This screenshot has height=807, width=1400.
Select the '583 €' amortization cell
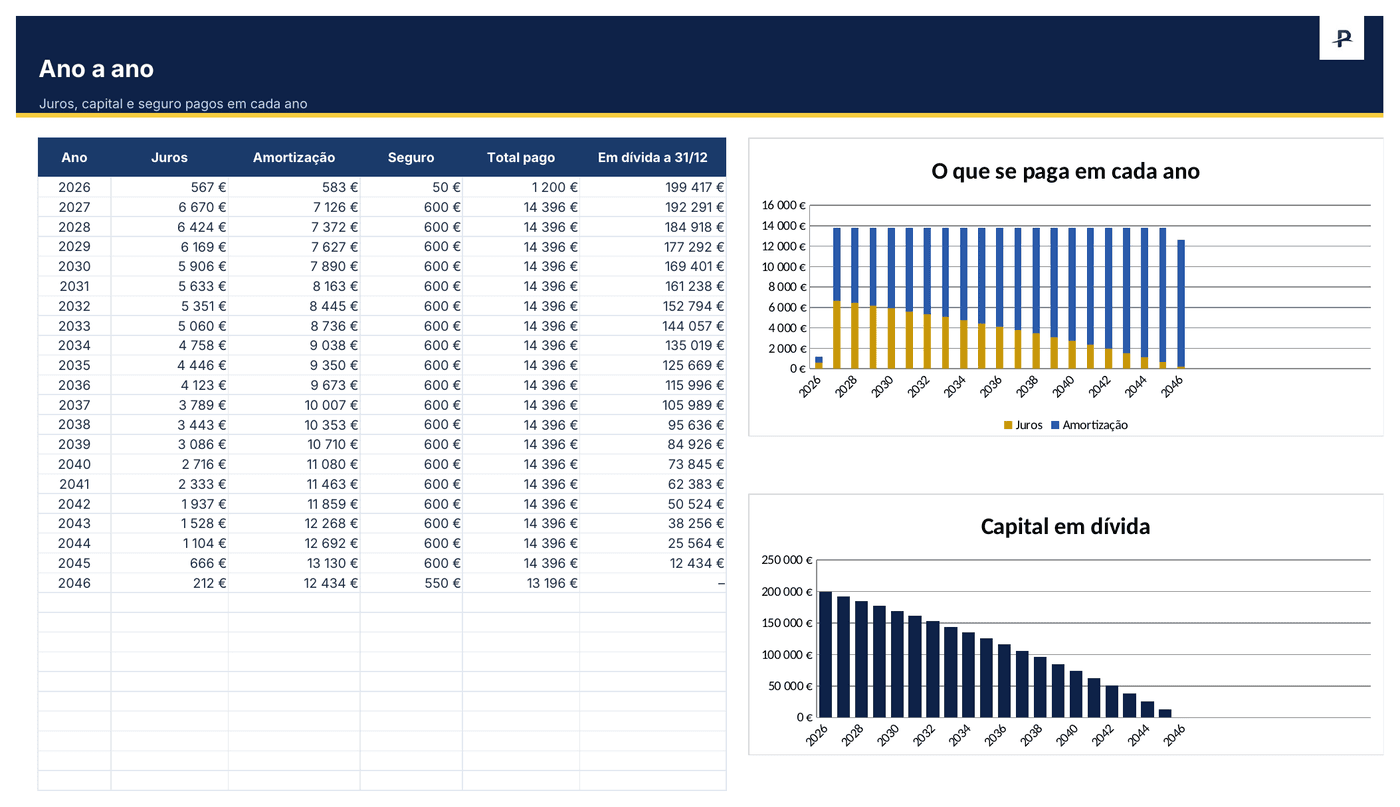pos(294,187)
